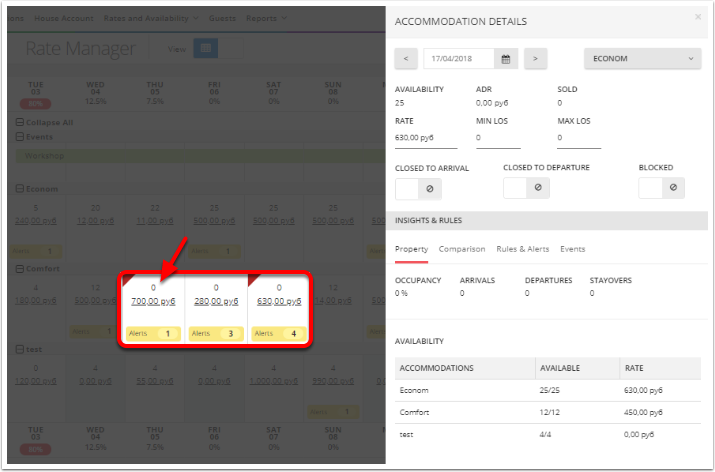Click the 25/25 available cell
715x472 pixels.
point(549,390)
